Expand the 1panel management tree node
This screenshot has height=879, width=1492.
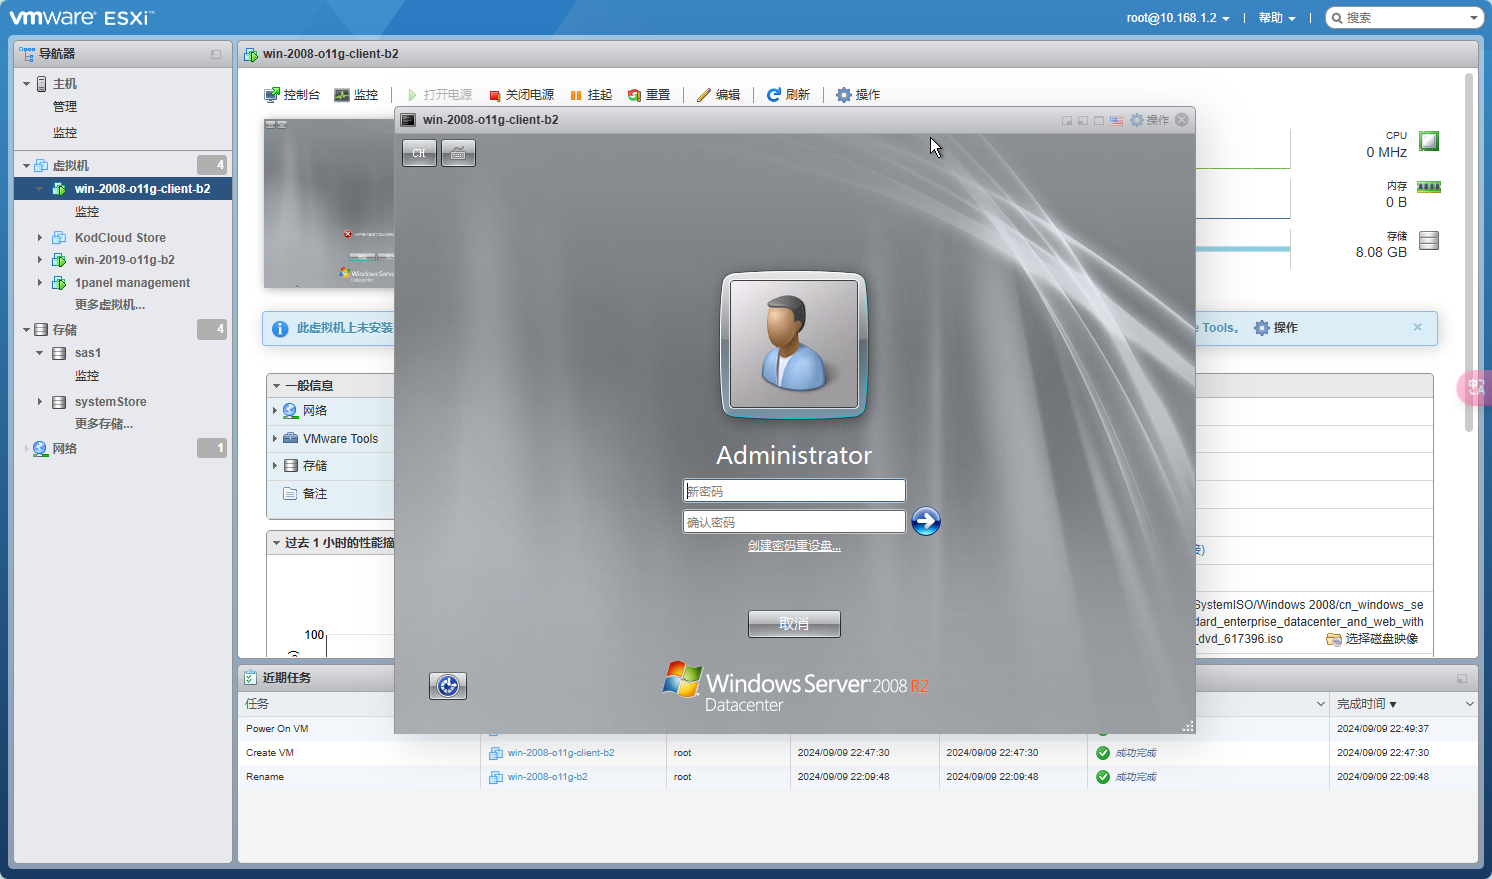pos(40,283)
